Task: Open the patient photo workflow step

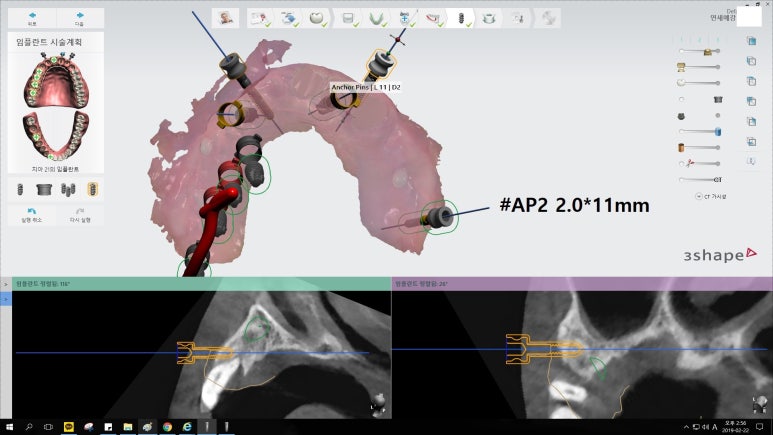Action: (x=227, y=18)
